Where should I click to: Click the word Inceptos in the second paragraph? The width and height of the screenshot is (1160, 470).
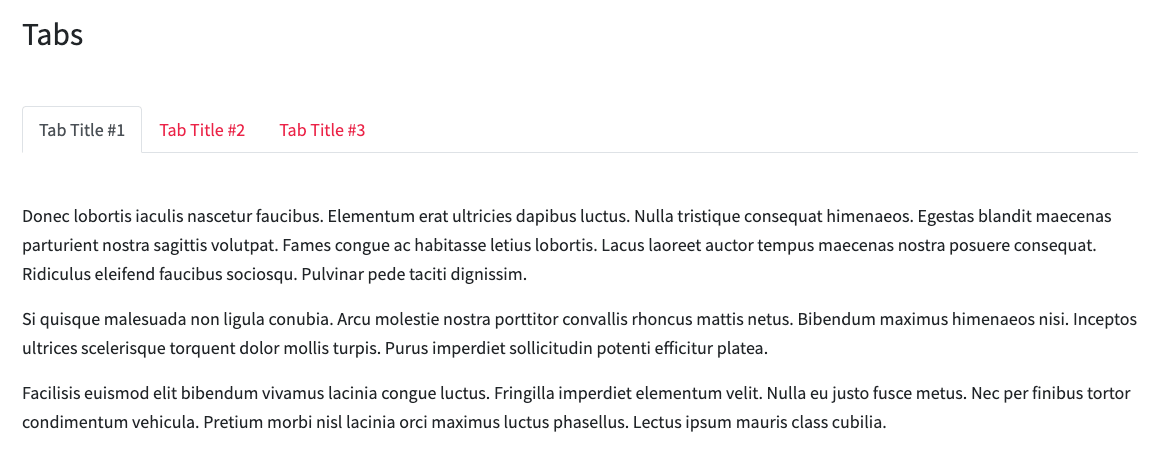[1105, 320]
